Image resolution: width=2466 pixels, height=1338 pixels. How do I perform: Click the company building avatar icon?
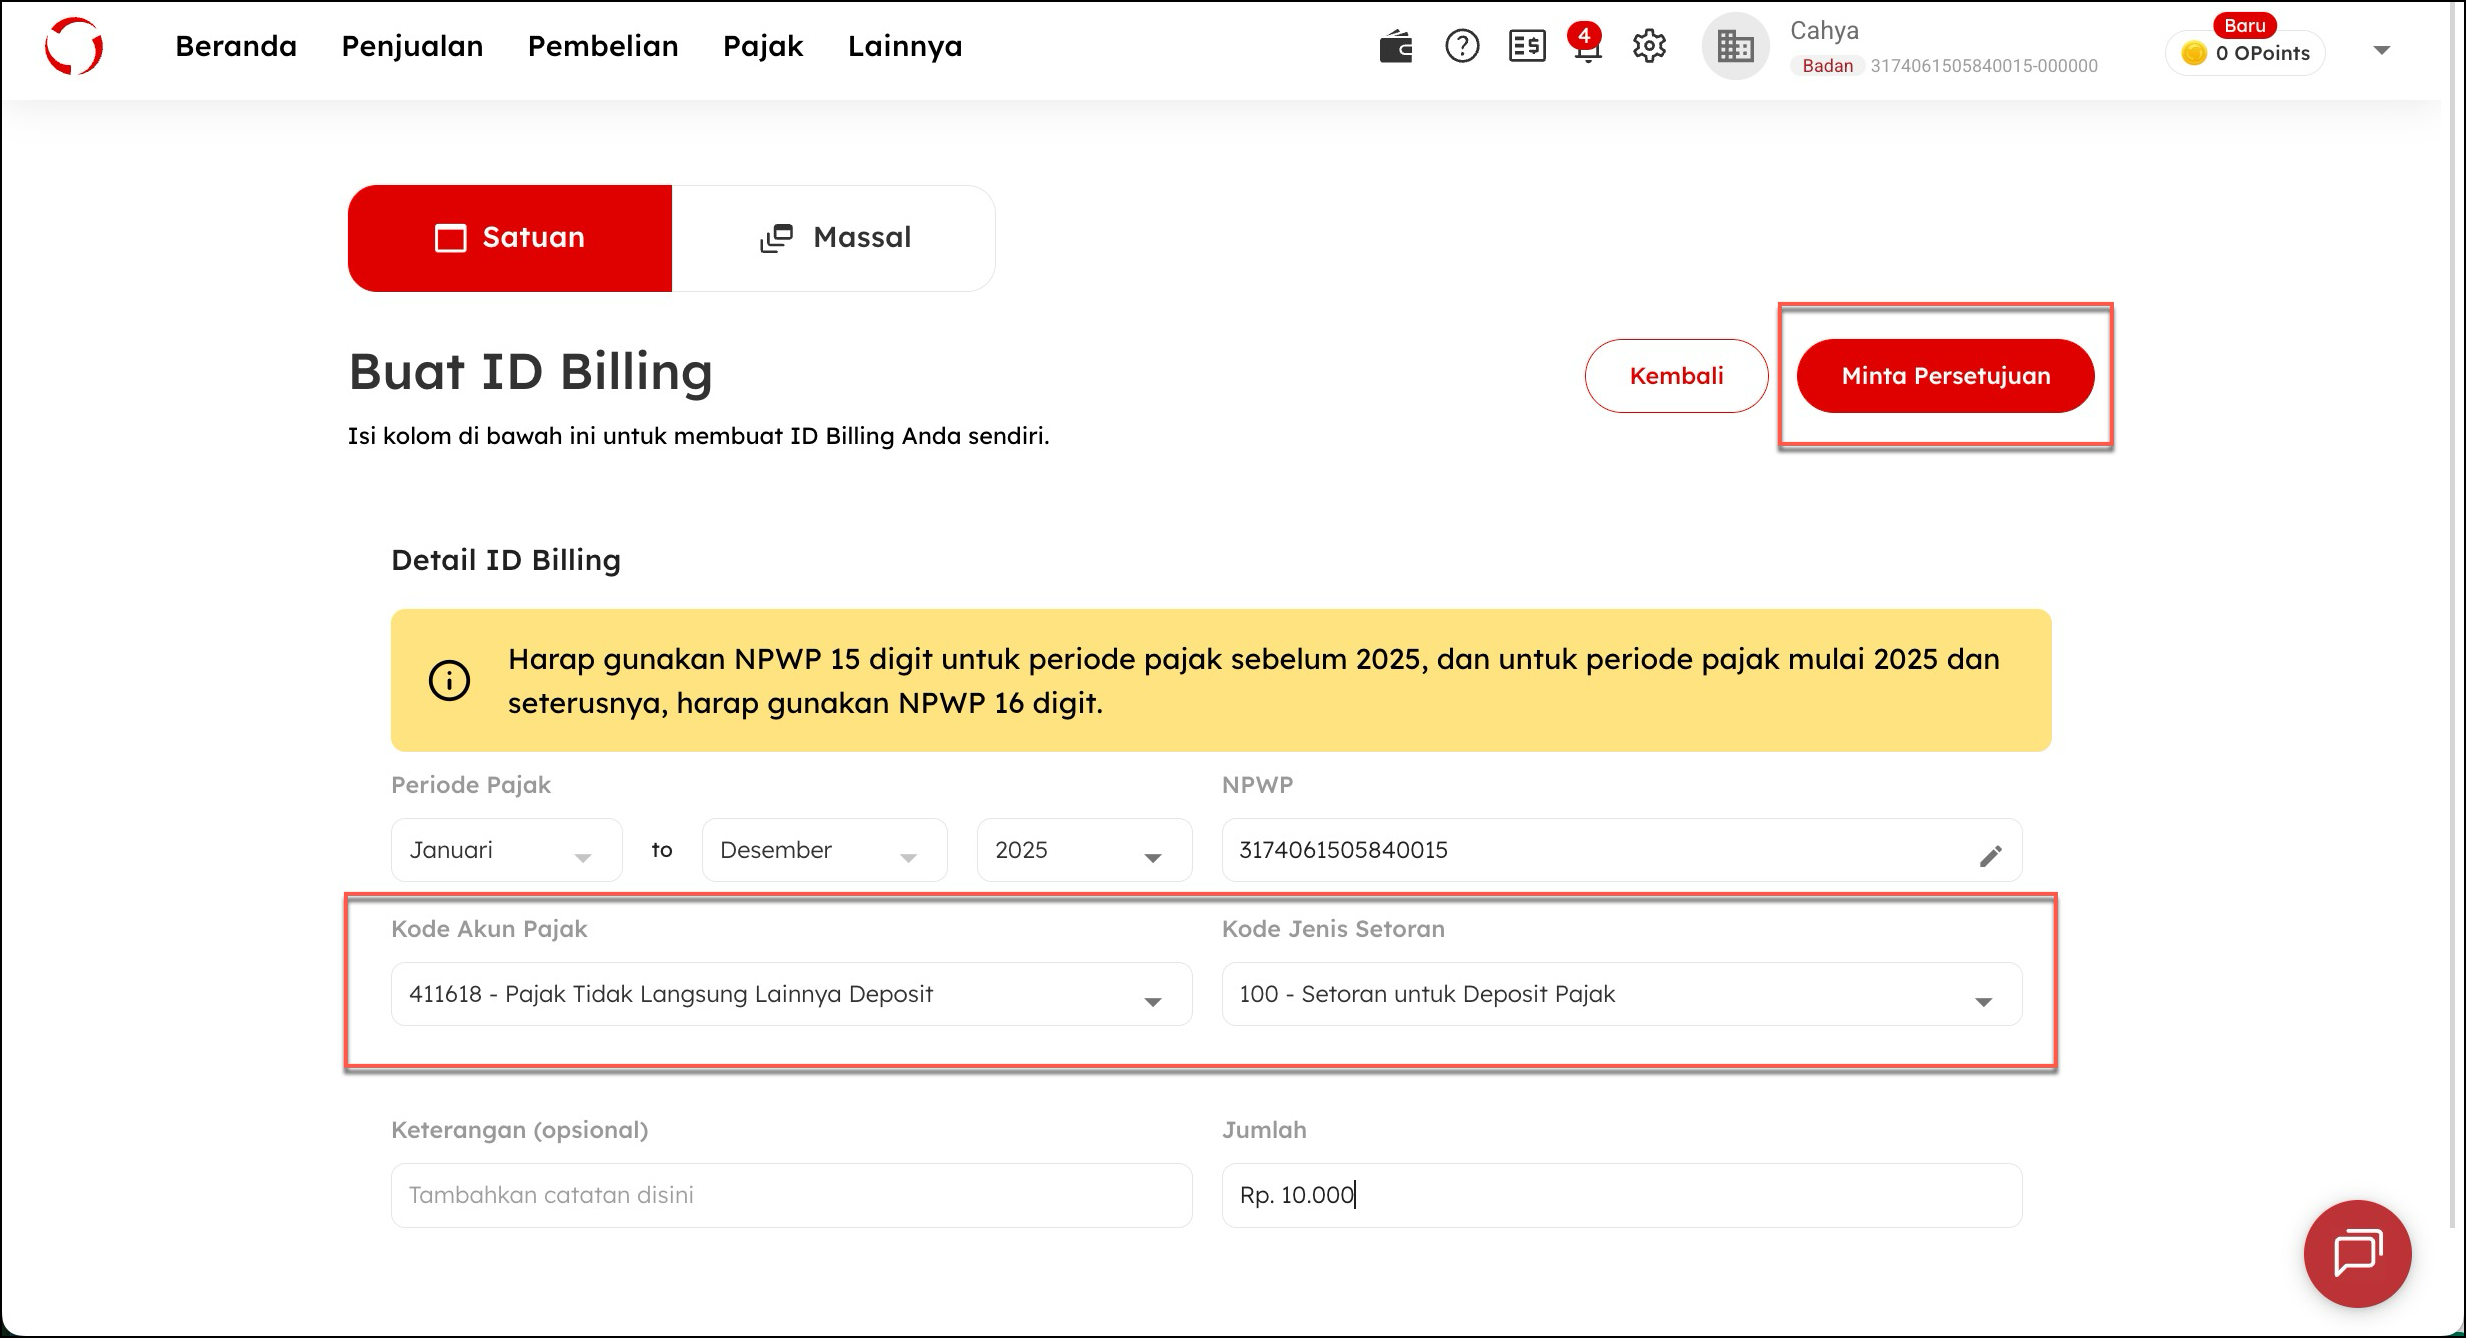tap(1735, 47)
